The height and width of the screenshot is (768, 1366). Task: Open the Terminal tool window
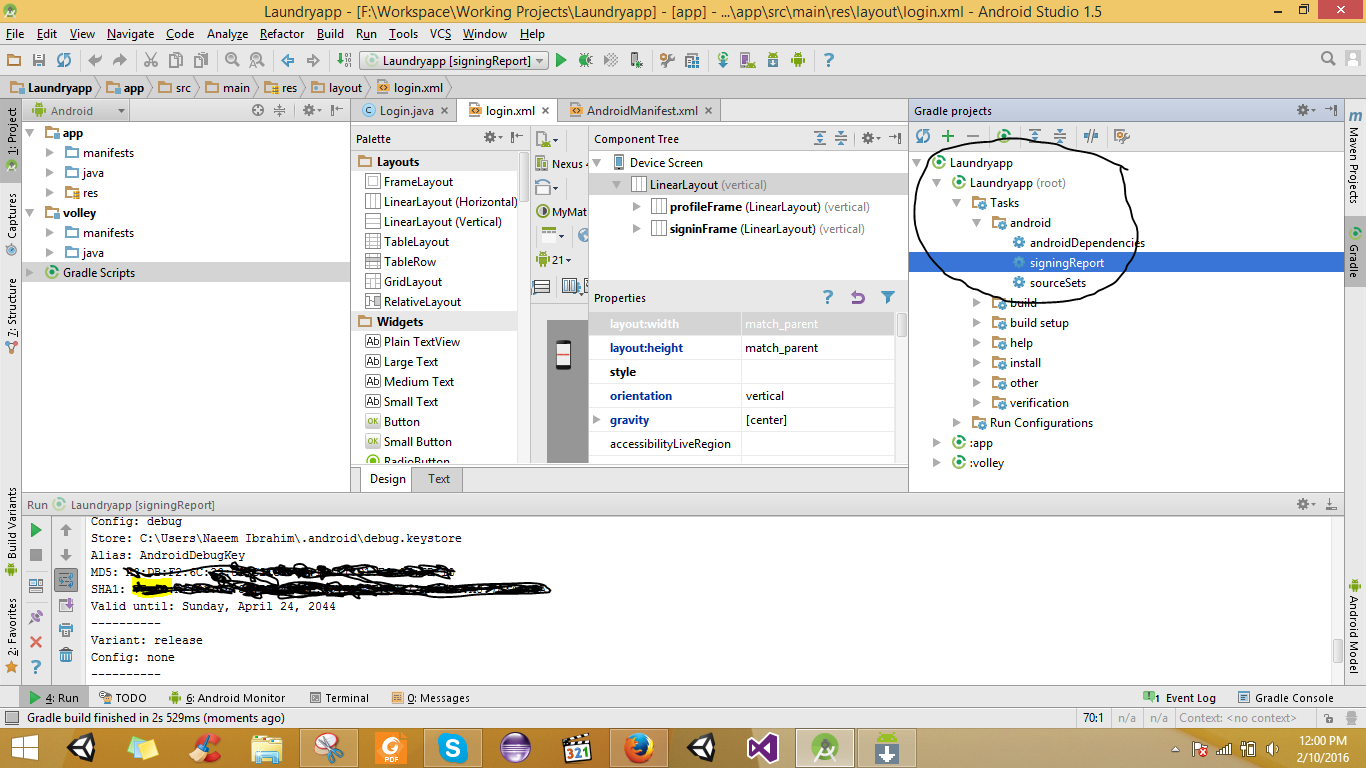(x=339, y=698)
